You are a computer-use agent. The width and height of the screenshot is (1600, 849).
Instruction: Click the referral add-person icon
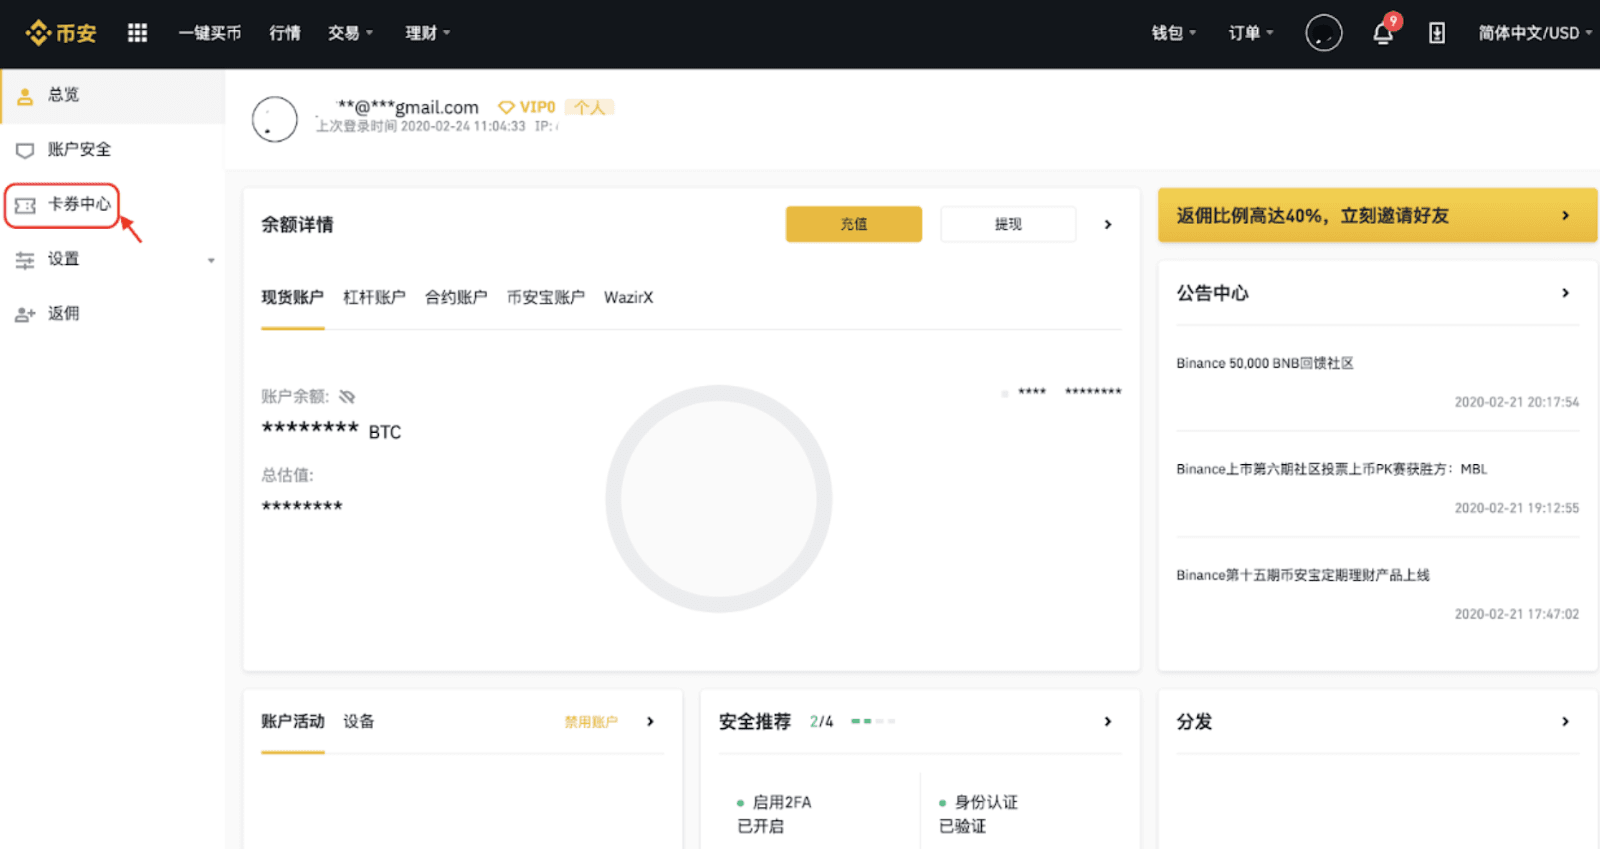click(25, 315)
